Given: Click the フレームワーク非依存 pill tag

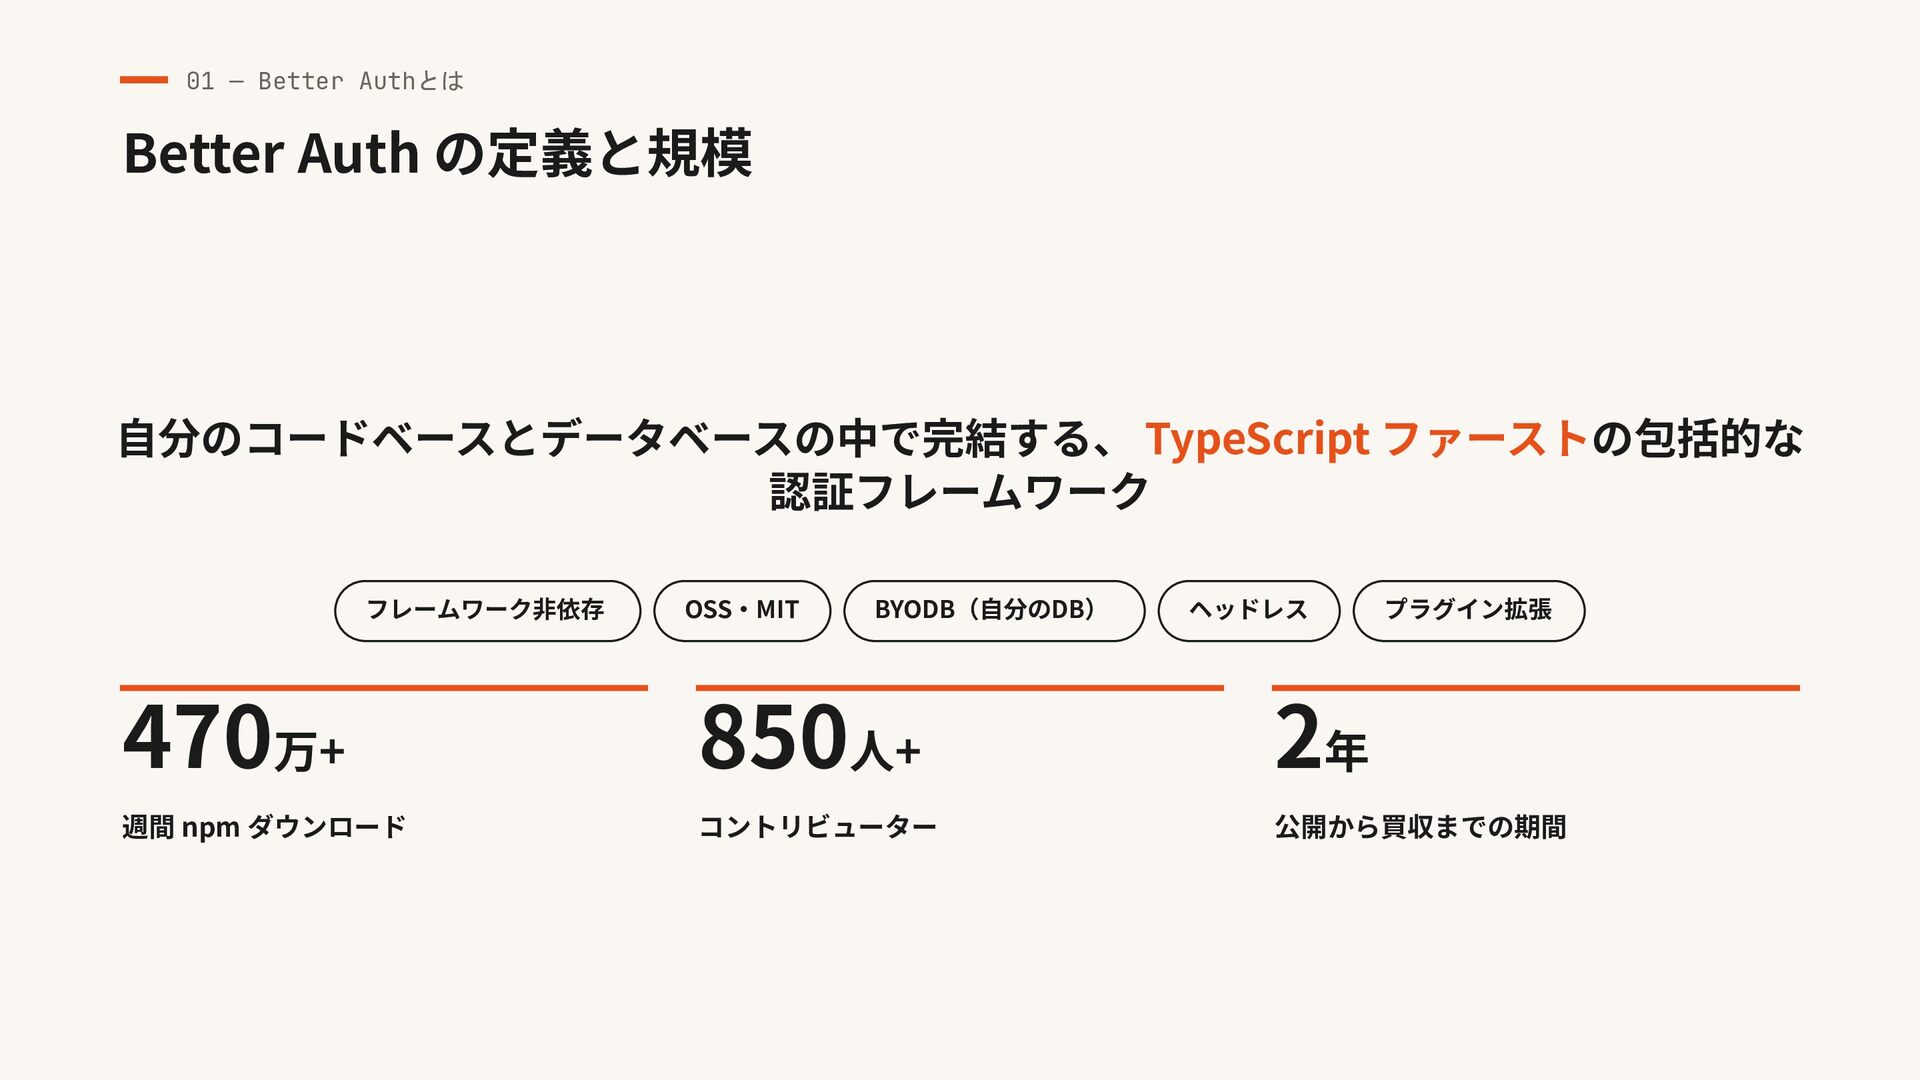Looking at the screenshot, I should coord(487,610).
